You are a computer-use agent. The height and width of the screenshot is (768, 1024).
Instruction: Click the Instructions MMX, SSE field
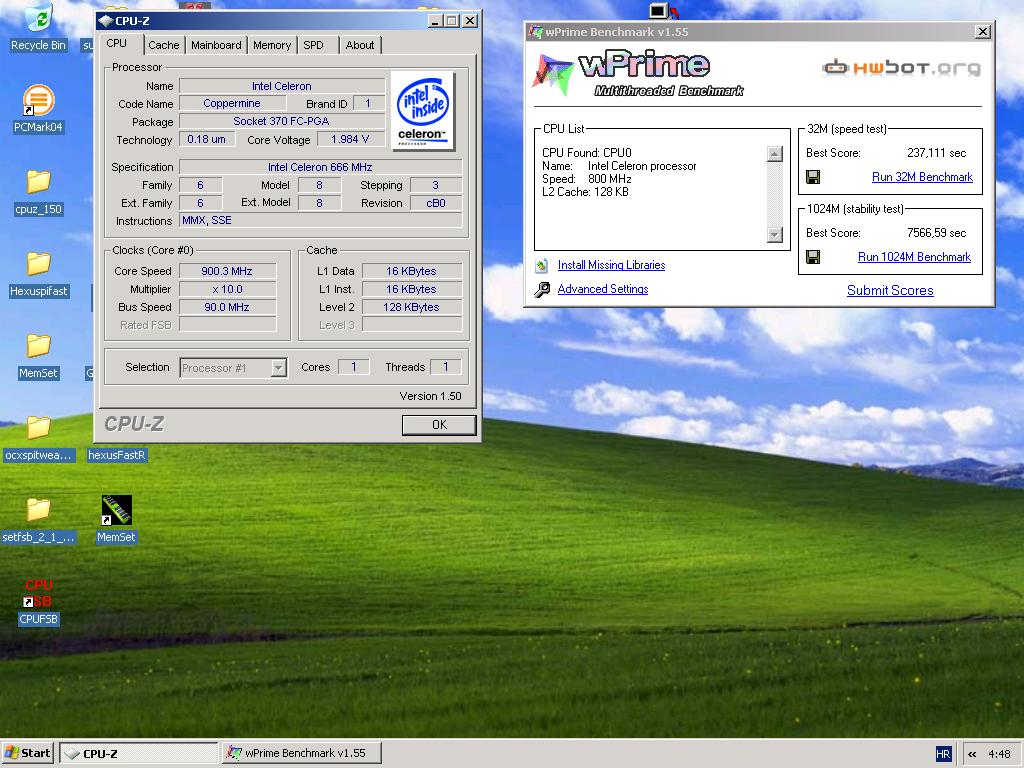320,221
